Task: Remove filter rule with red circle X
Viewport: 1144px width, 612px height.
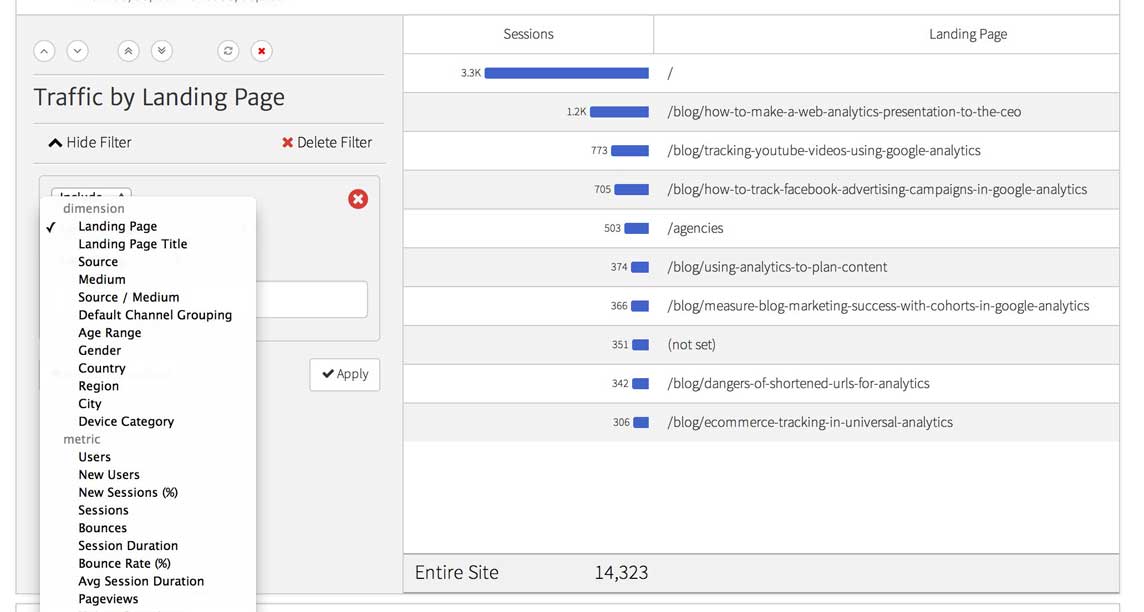Action: (358, 199)
